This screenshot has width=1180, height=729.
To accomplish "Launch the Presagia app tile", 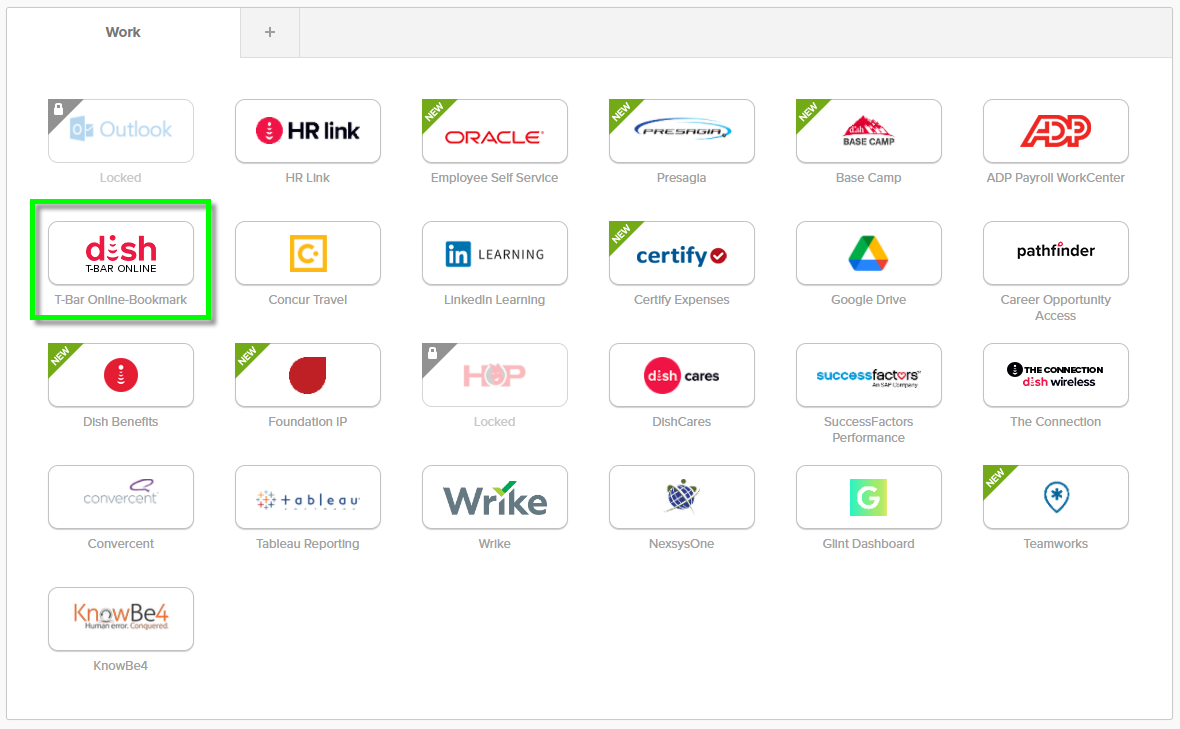I will tap(682, 131).
